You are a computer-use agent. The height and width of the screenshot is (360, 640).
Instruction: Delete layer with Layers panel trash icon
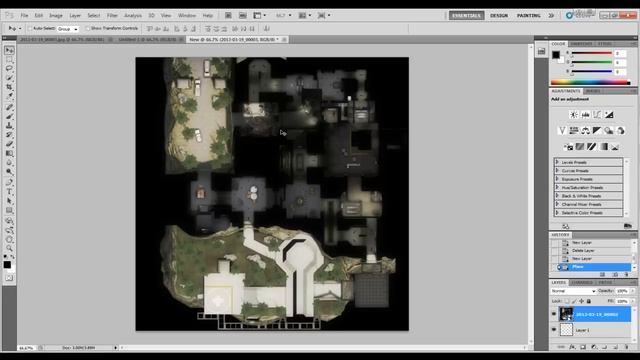[626, 347]
